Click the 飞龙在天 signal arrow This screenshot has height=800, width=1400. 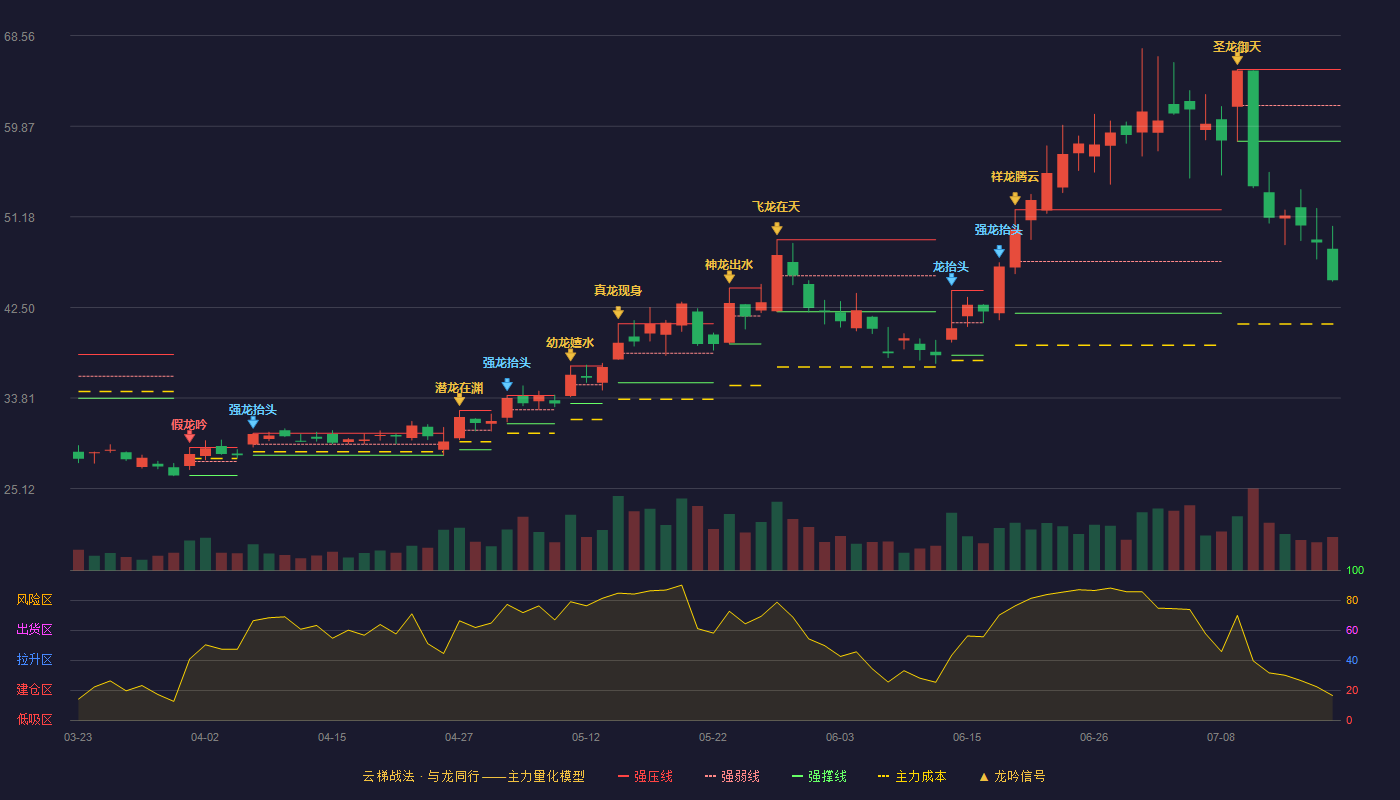[777, 229]
